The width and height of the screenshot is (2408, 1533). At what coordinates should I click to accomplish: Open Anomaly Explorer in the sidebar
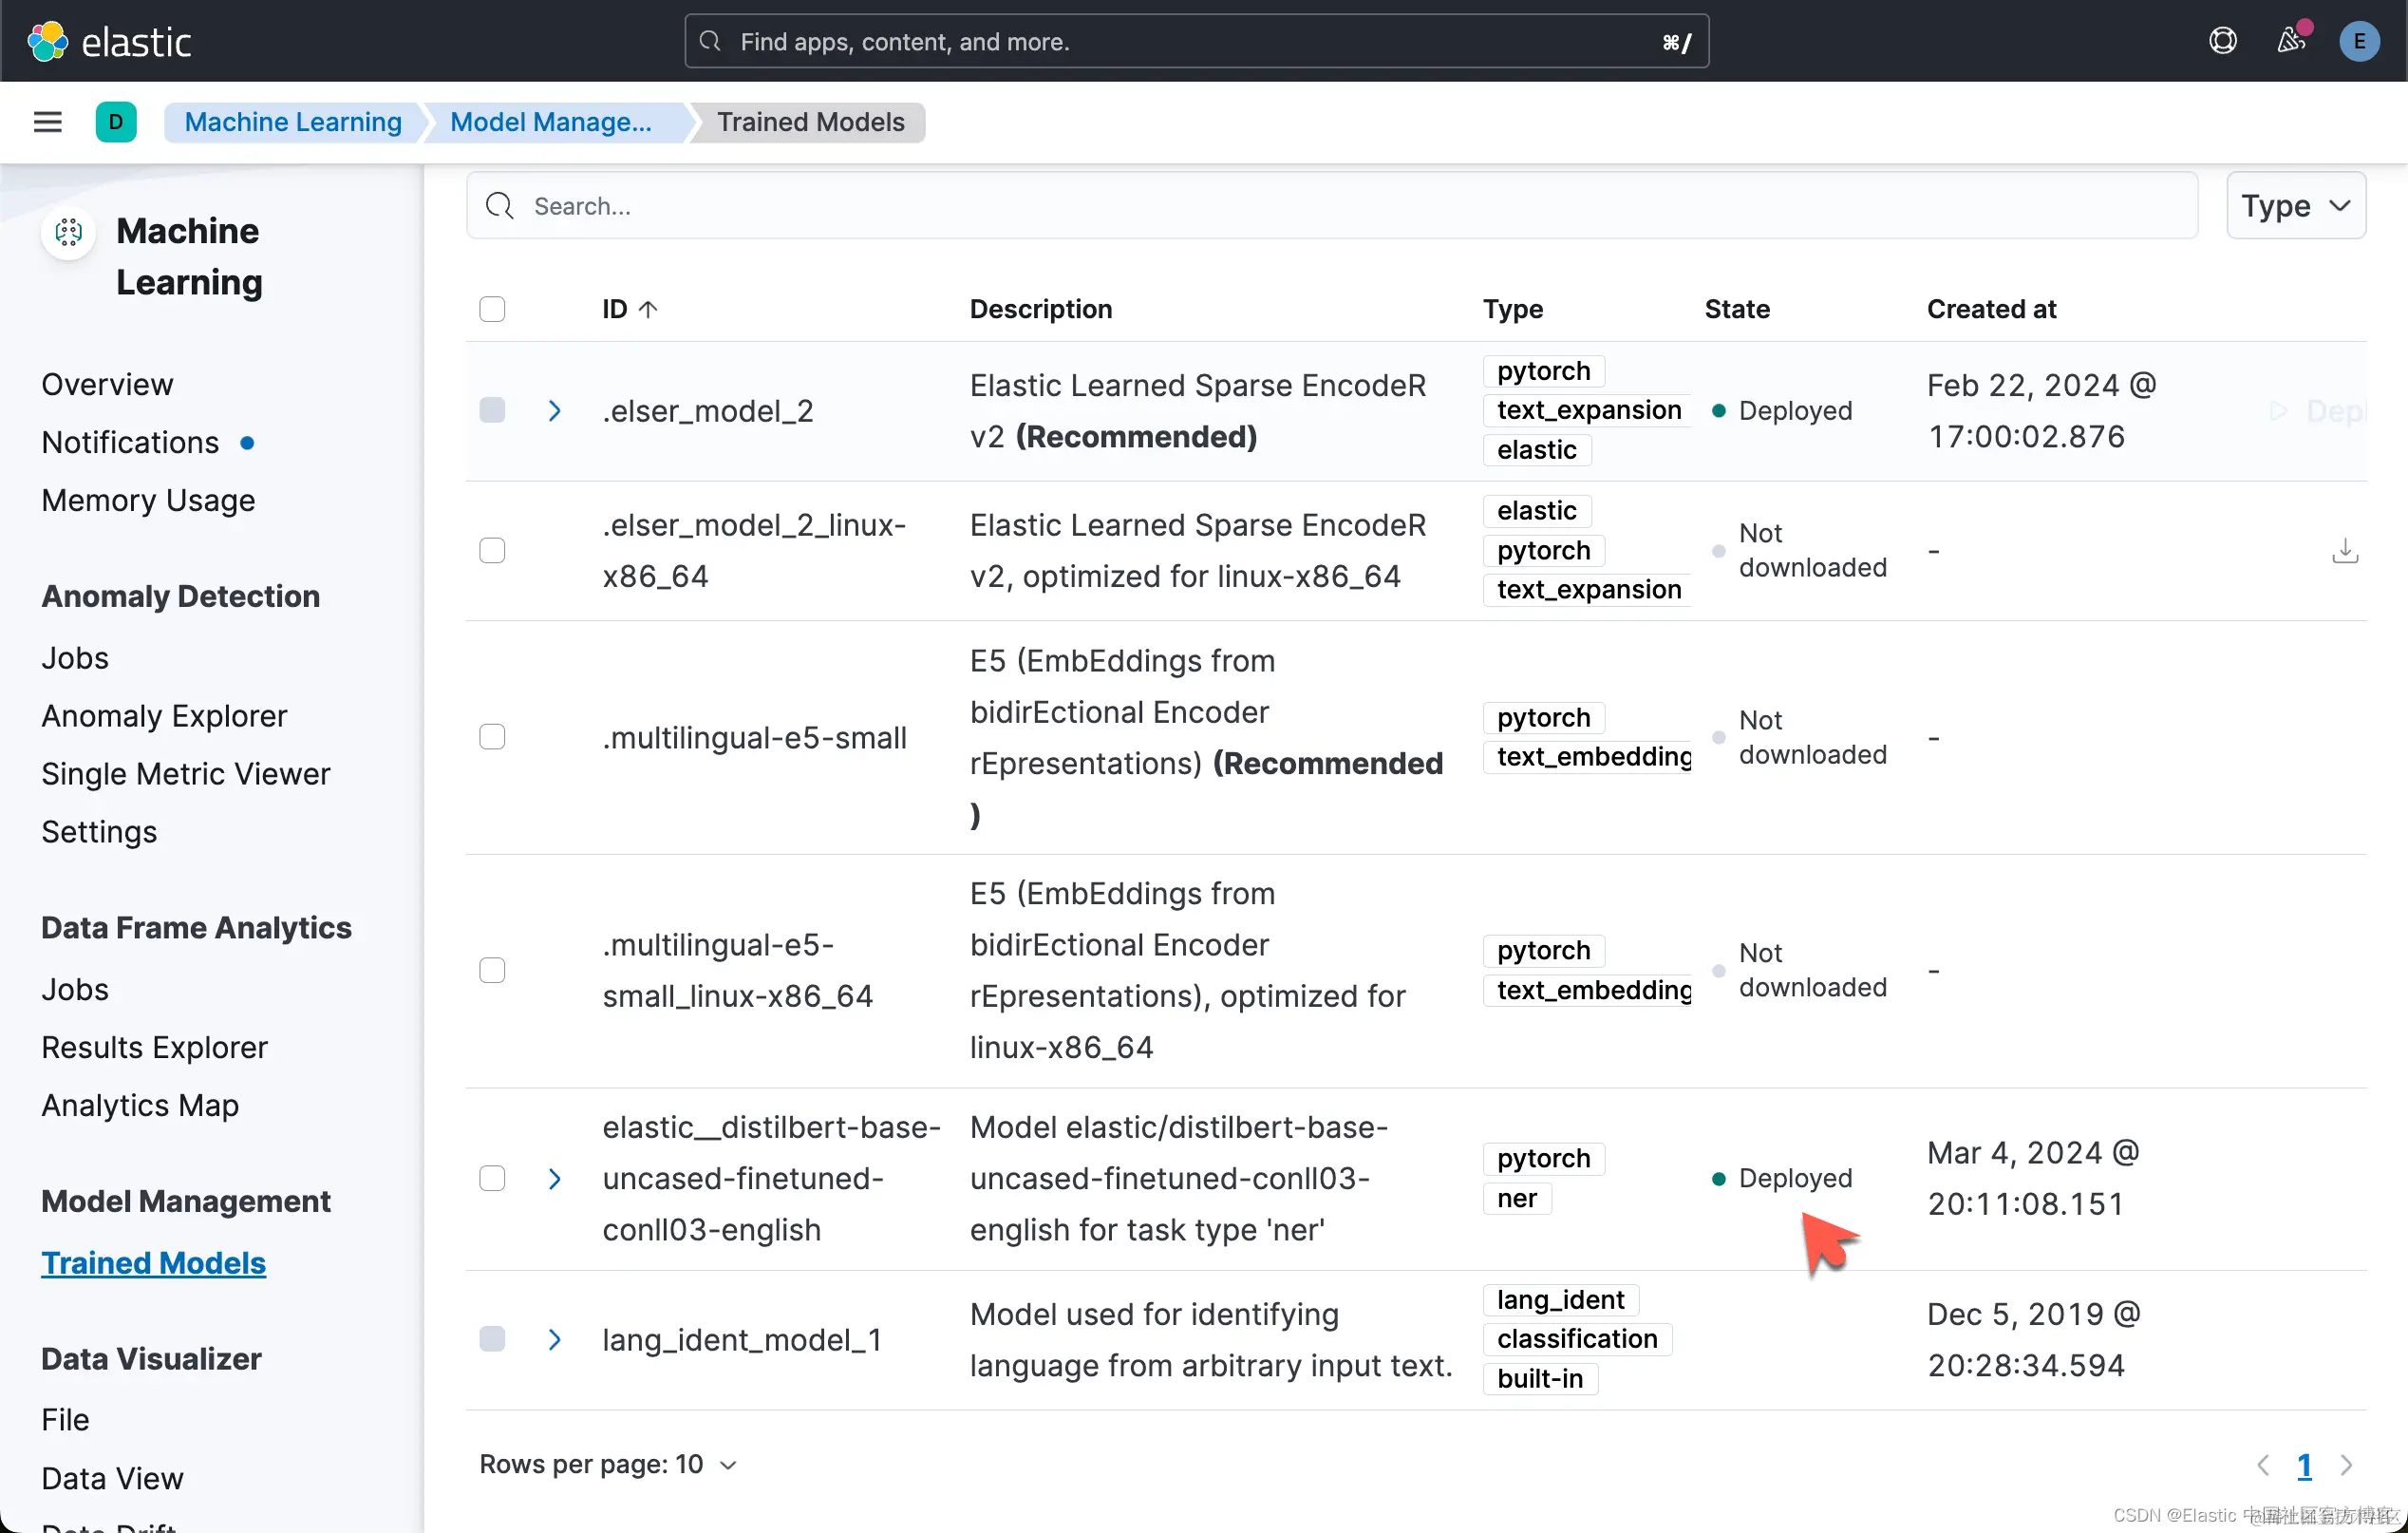(x=164, y=716)
